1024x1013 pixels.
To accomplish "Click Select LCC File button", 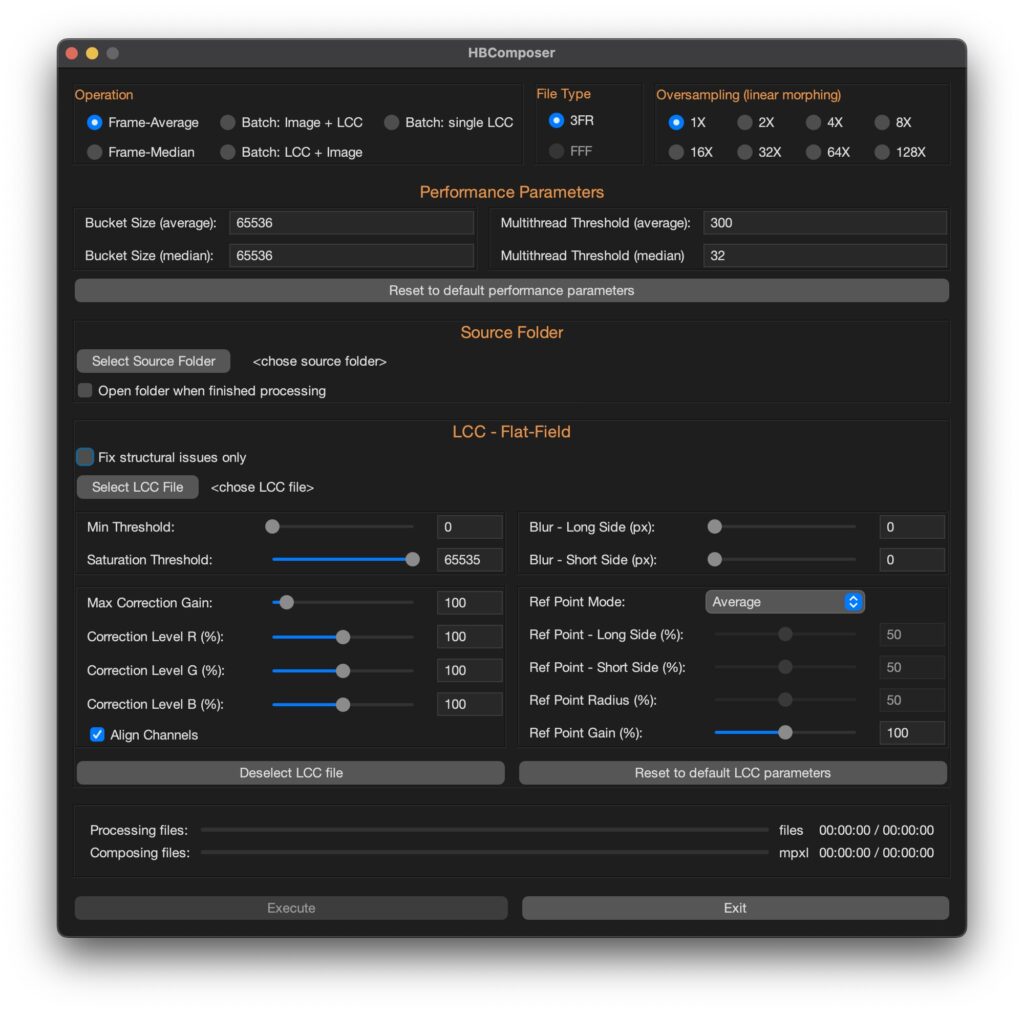I will coord(138,487).
